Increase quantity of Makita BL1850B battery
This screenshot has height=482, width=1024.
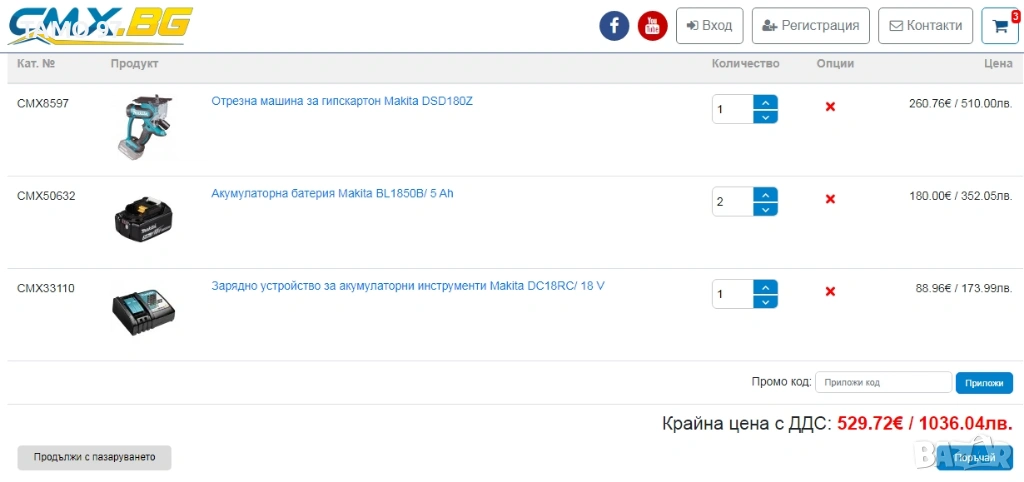click(765, 195)
